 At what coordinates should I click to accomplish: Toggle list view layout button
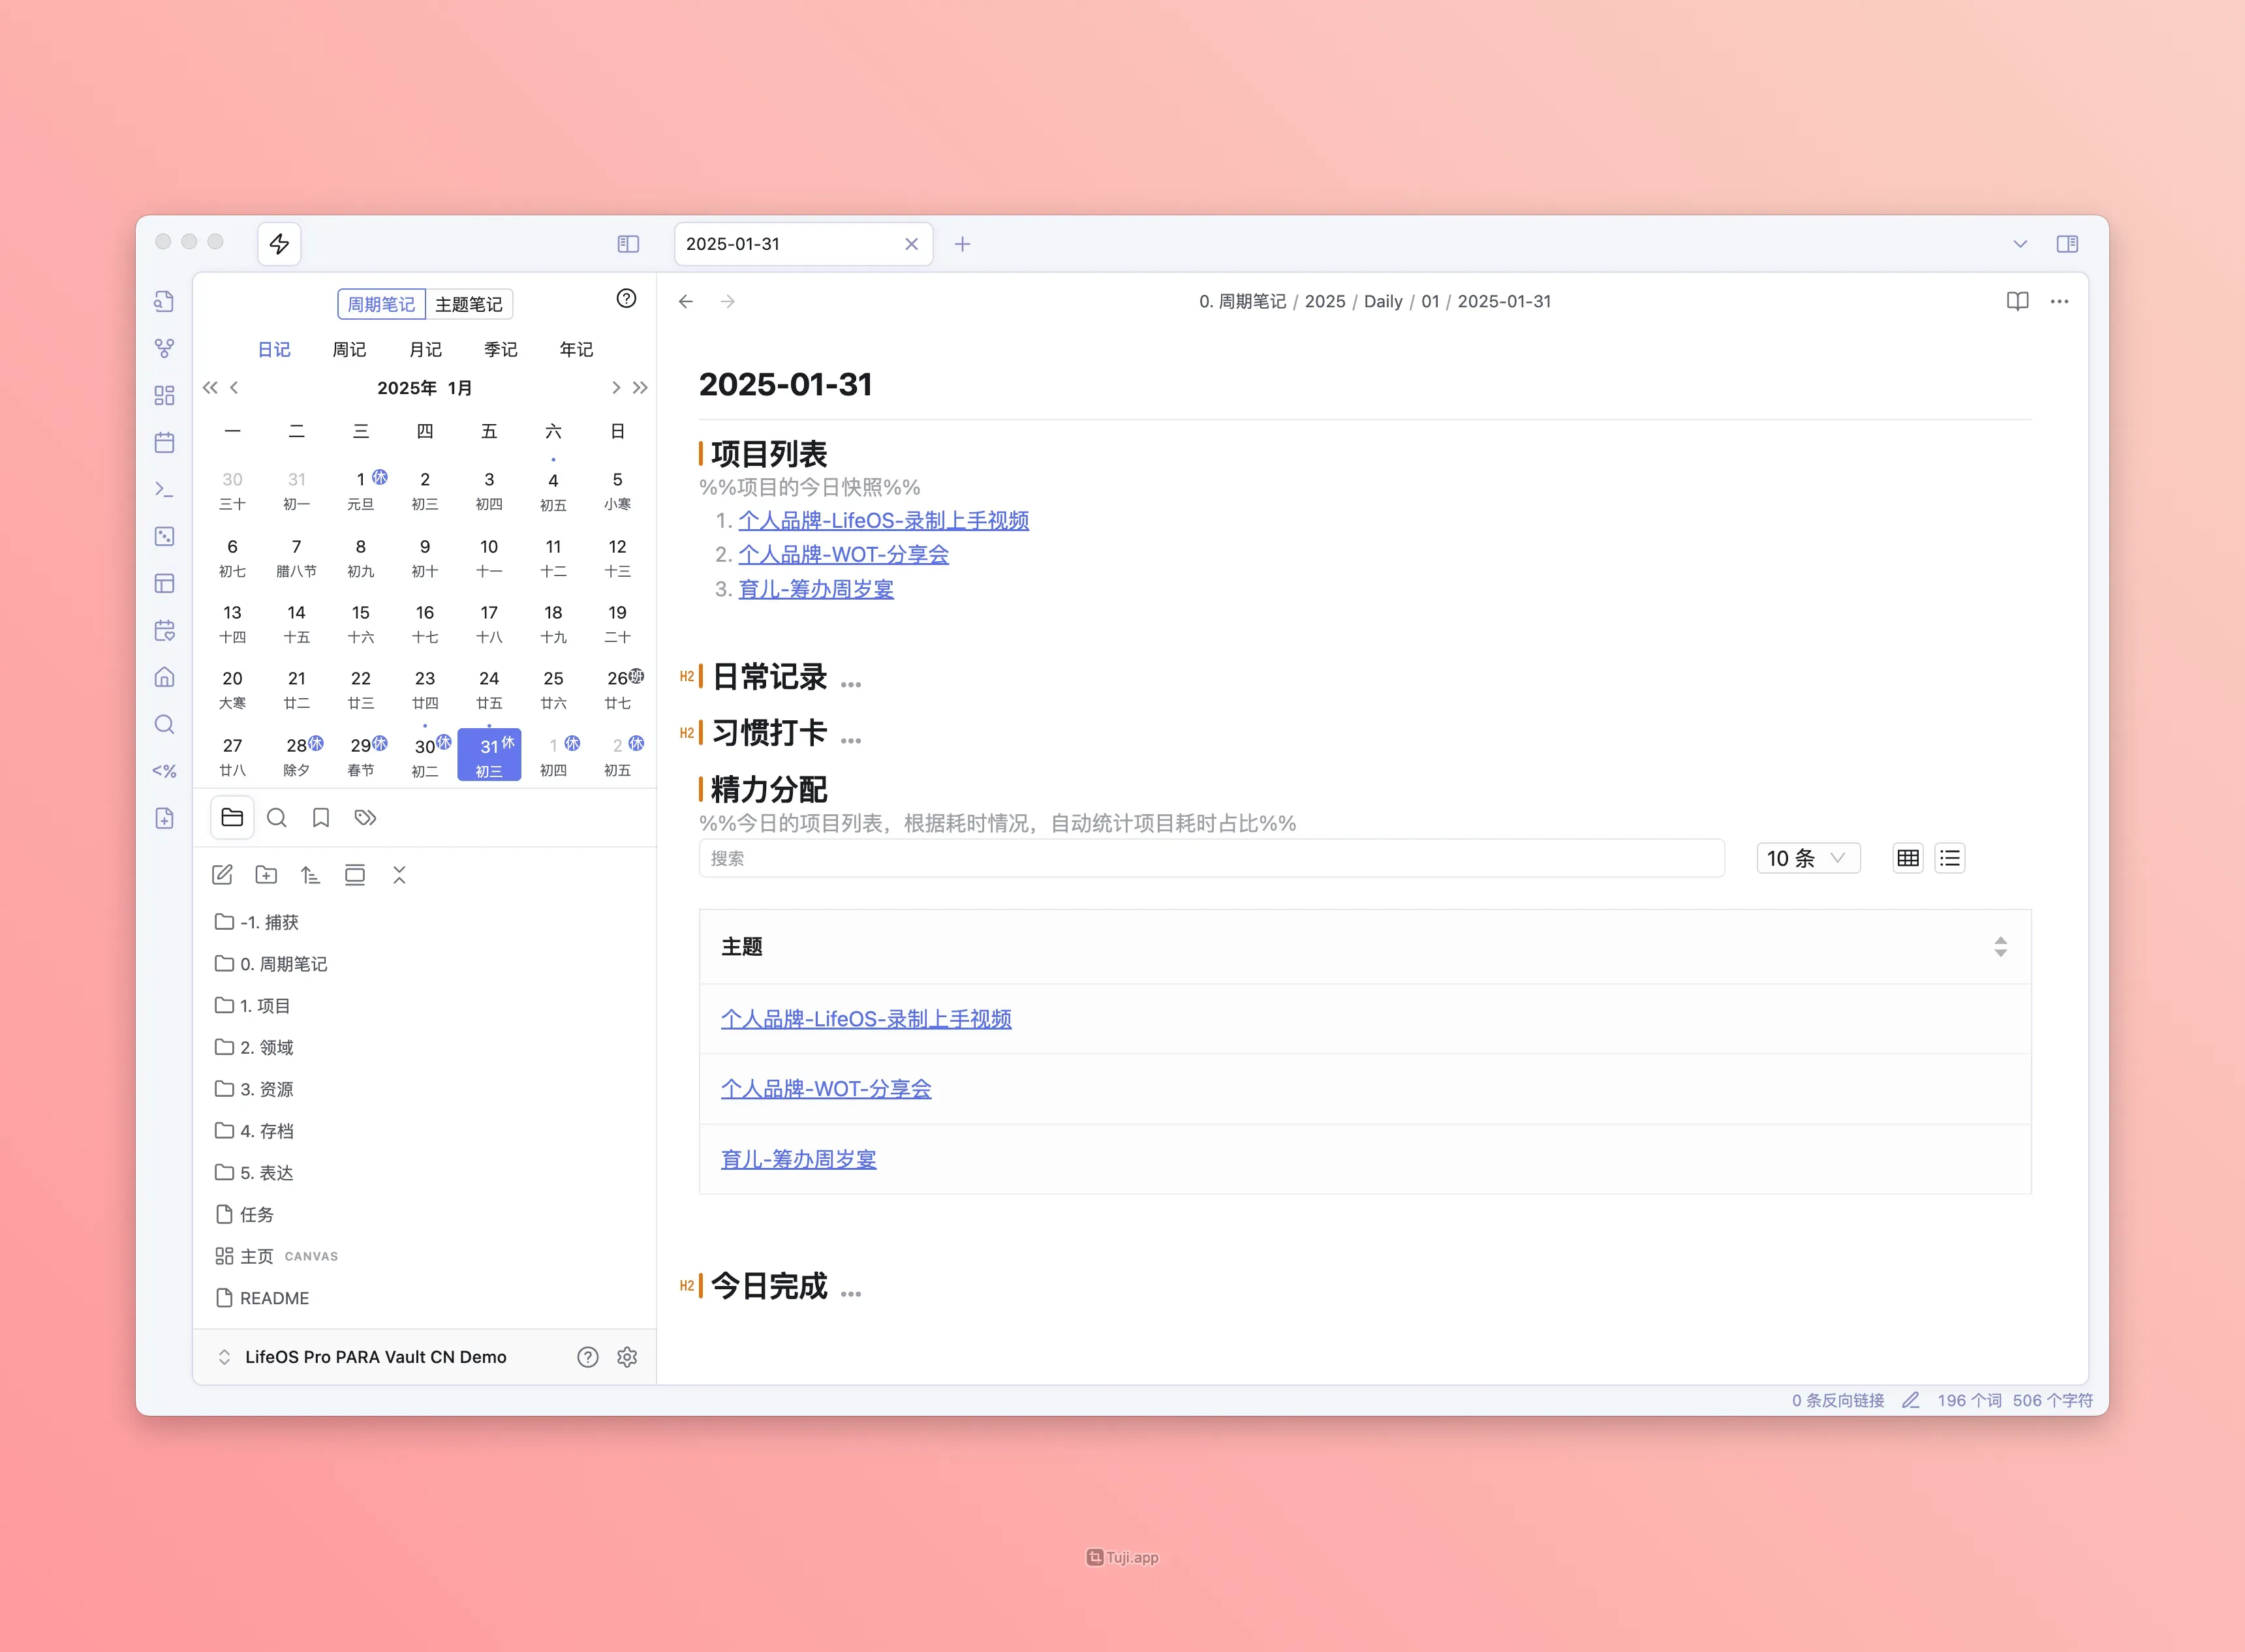click(x=1949, y=858)
